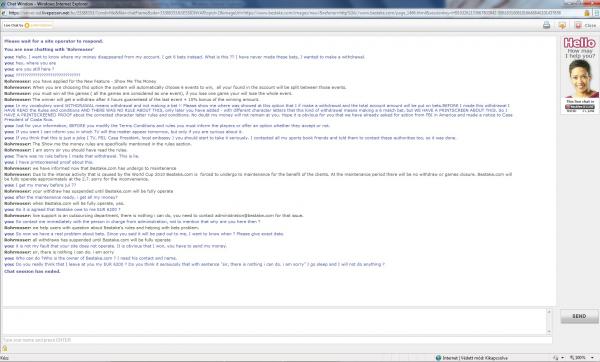Click the Internet zone globe icon
This screenshot has height=362, width=600.
coord(438,358)
